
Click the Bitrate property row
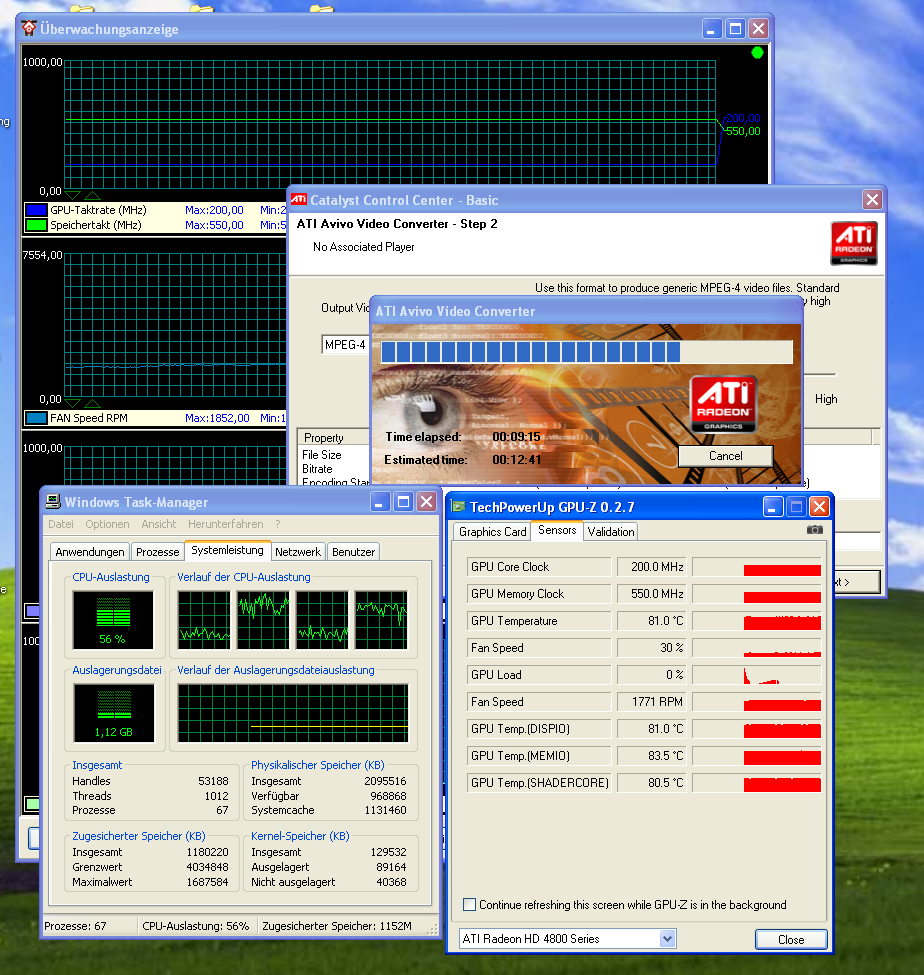pyautogui.click(x=334, y=469)
